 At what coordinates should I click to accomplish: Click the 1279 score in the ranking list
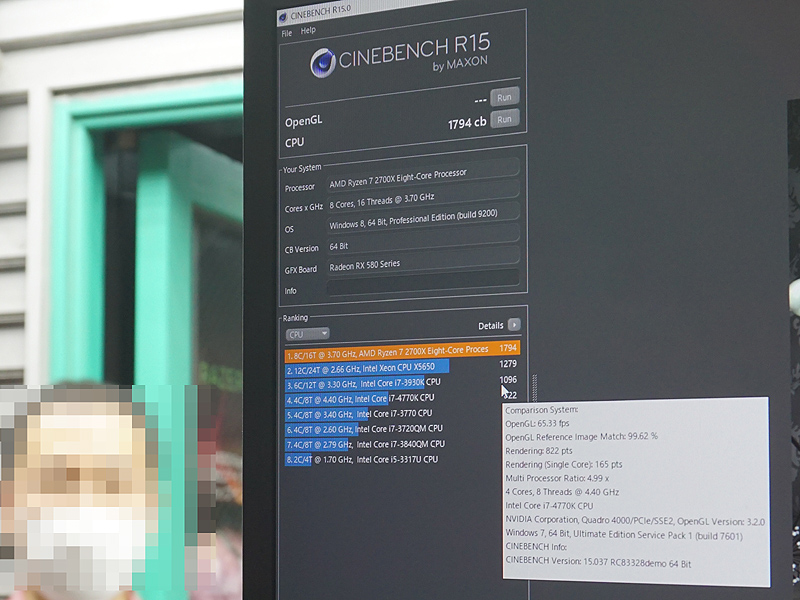(x=508, y=364)
